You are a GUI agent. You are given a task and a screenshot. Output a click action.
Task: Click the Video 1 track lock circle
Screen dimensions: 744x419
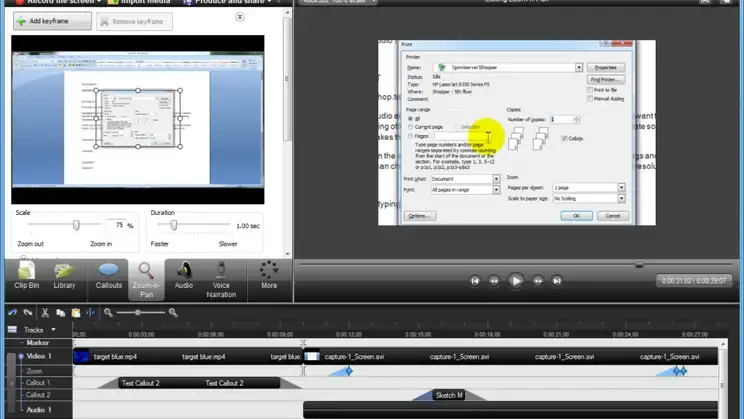[21, 356]
